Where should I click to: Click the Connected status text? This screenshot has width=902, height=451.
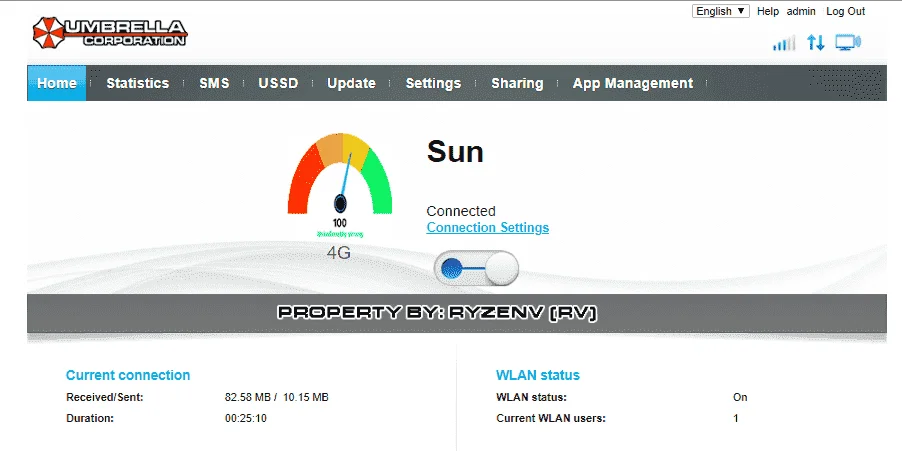click(461, 211)
